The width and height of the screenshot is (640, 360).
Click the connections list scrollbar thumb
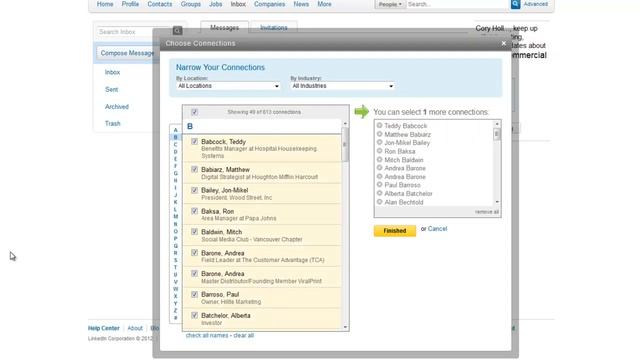[x=345, y=144]
